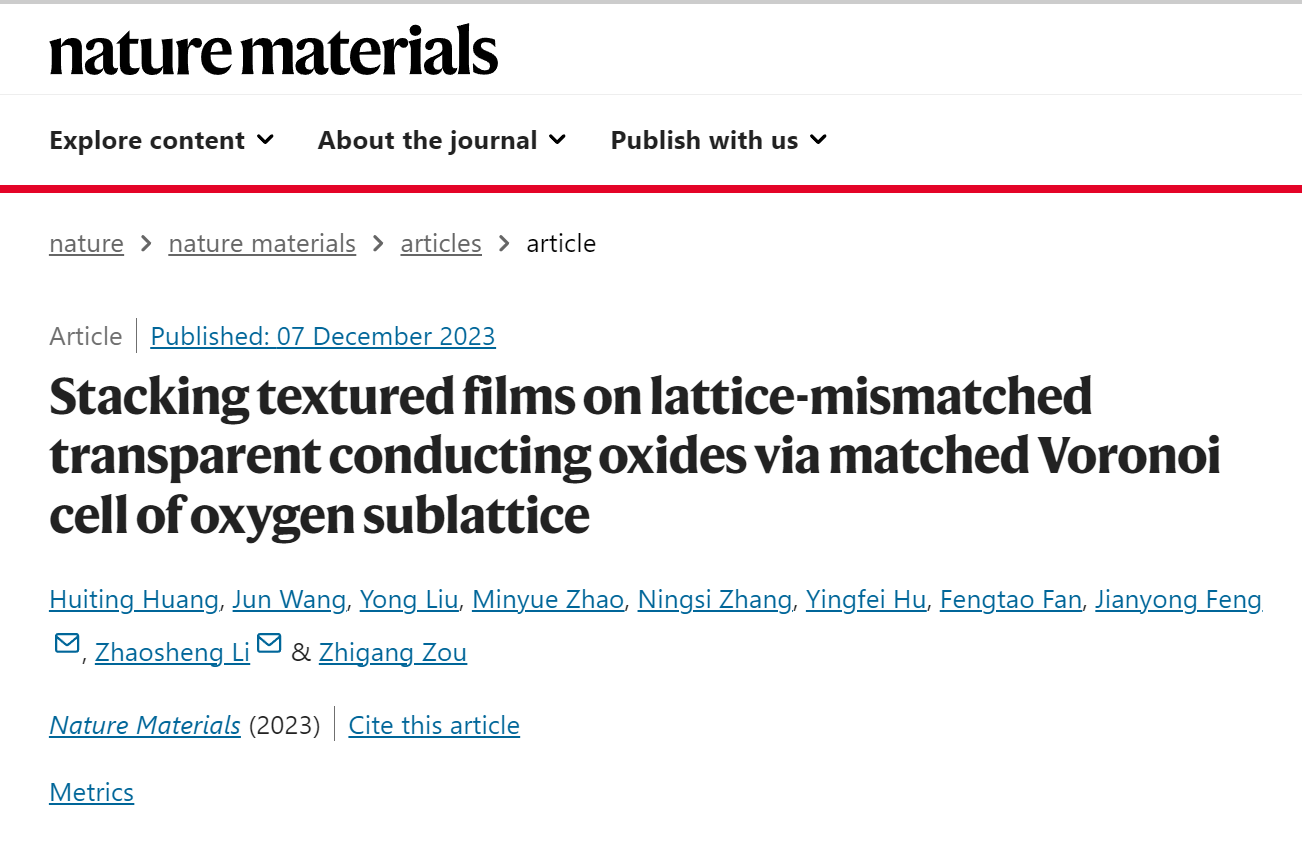Expand the Publish with us menu

pos(719,140)
